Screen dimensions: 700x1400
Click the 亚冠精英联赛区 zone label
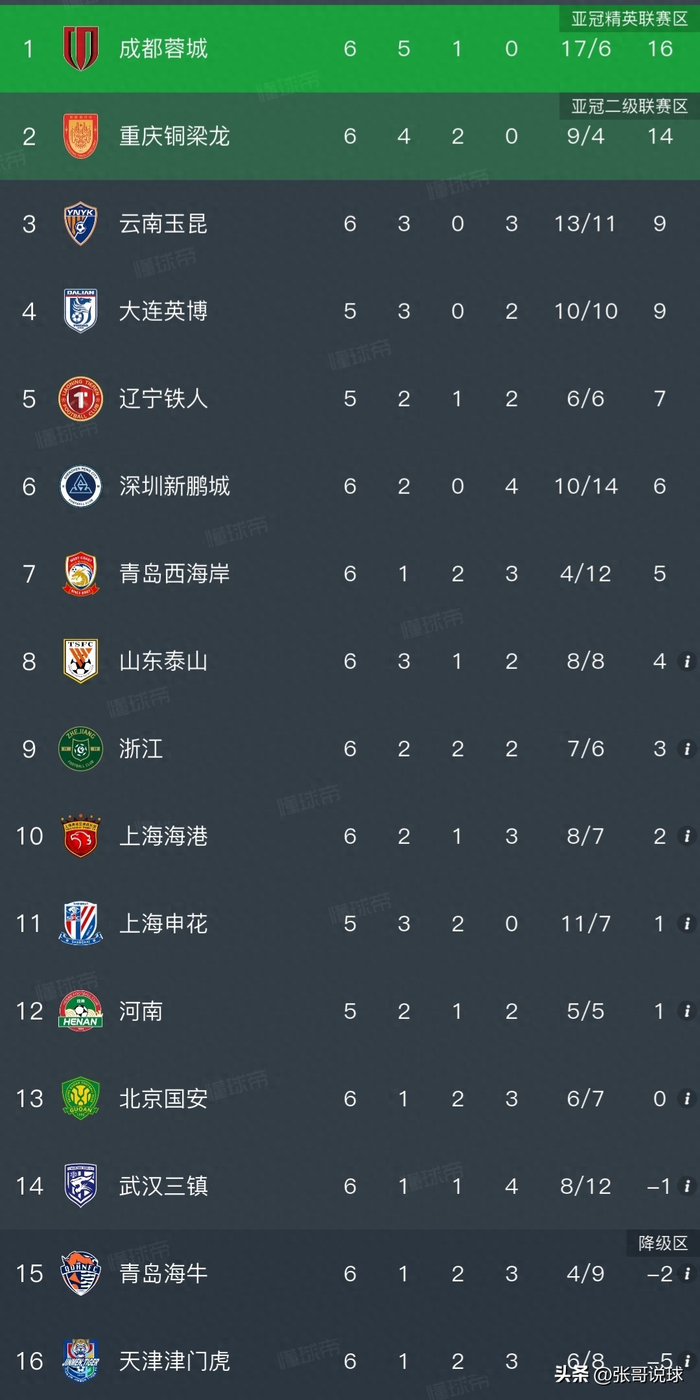point(629,19)
